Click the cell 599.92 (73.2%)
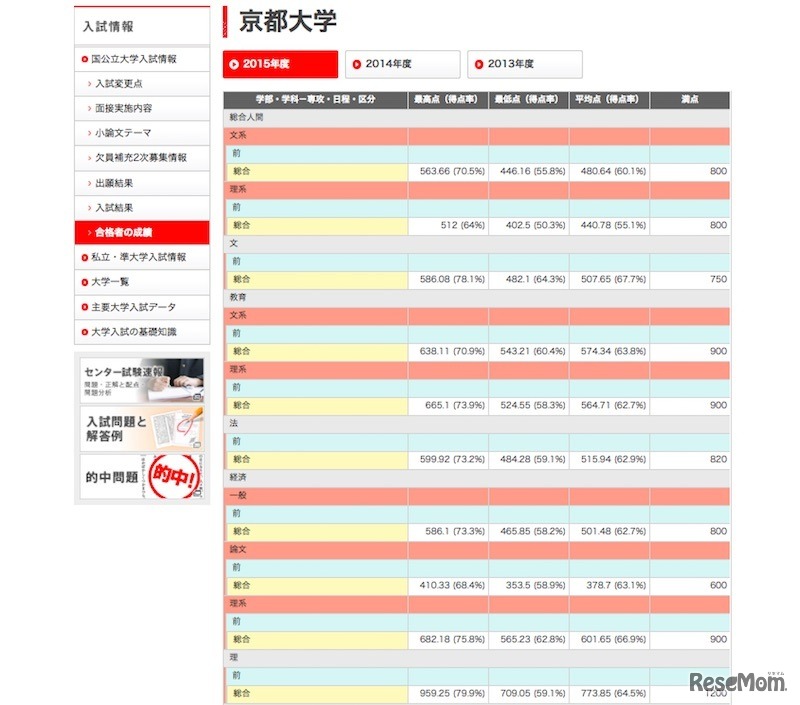The image size is (800, 705). pos(448,460)
